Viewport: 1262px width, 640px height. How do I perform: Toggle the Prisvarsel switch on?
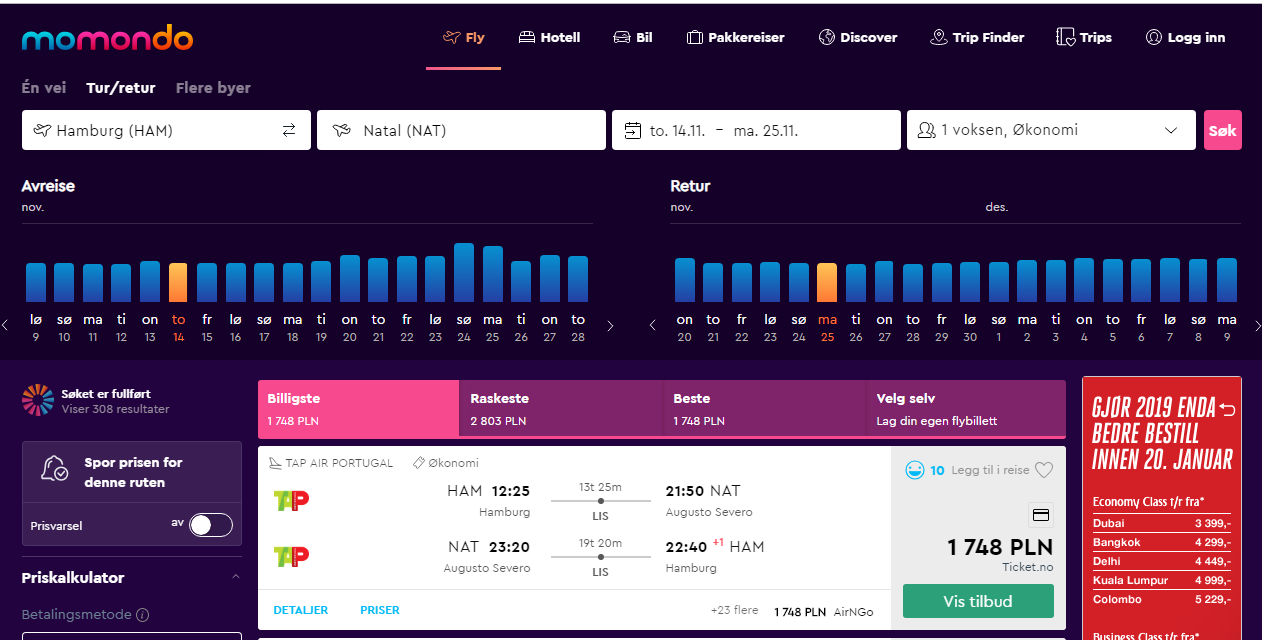tap(211, 524)
